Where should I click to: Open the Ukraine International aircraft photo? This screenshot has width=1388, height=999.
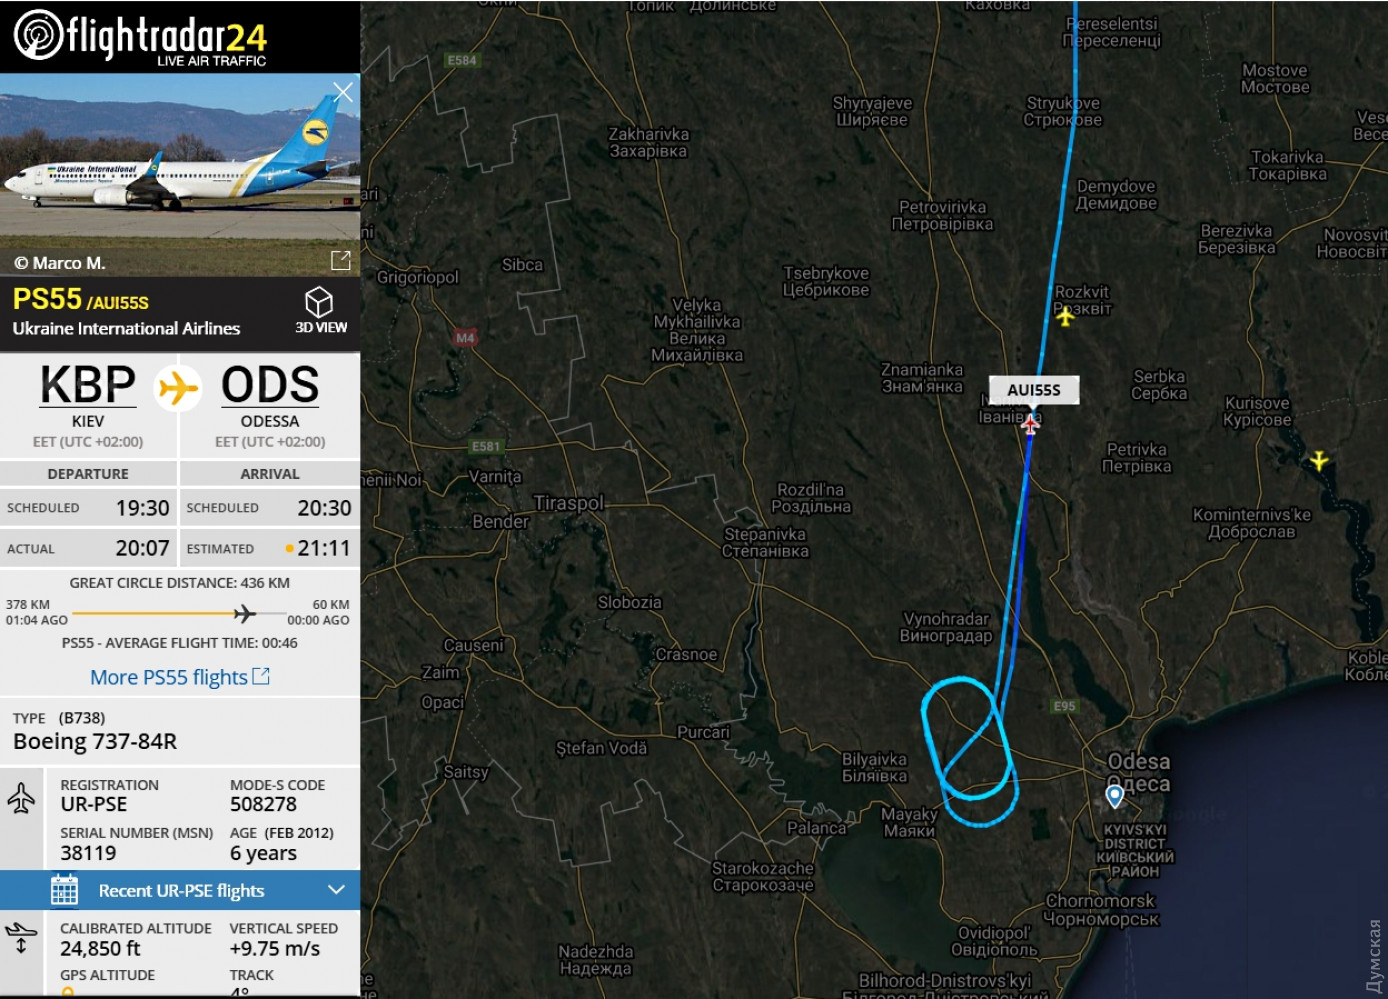click(x=180, y=174)
